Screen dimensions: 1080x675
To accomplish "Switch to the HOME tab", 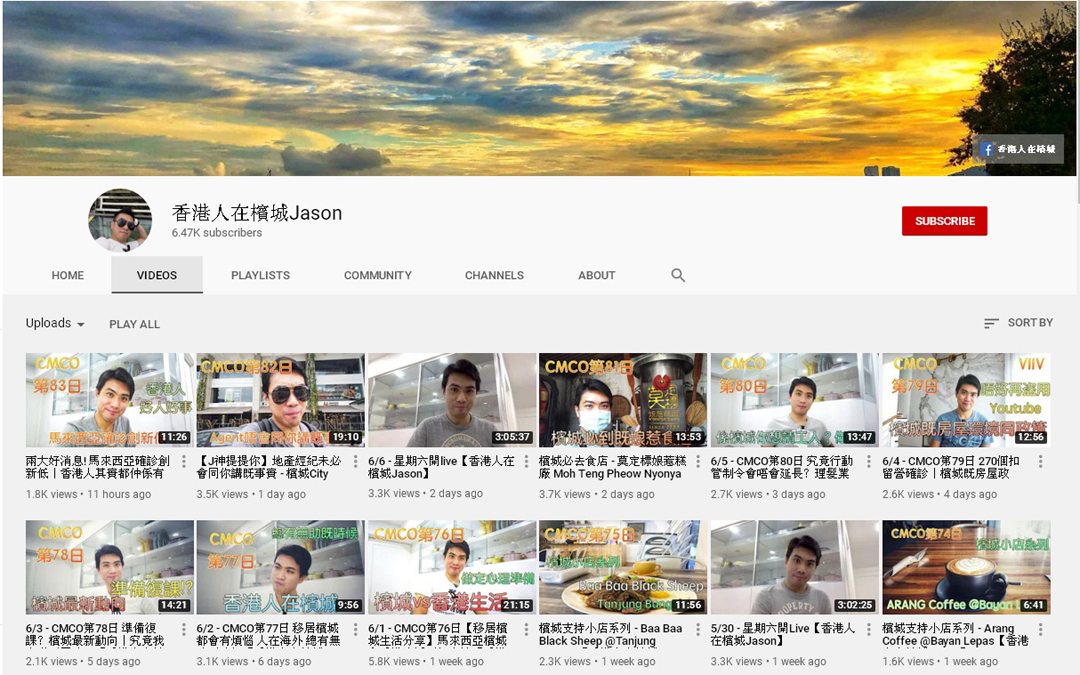I will pyautogui.click(x=68, y=276).
